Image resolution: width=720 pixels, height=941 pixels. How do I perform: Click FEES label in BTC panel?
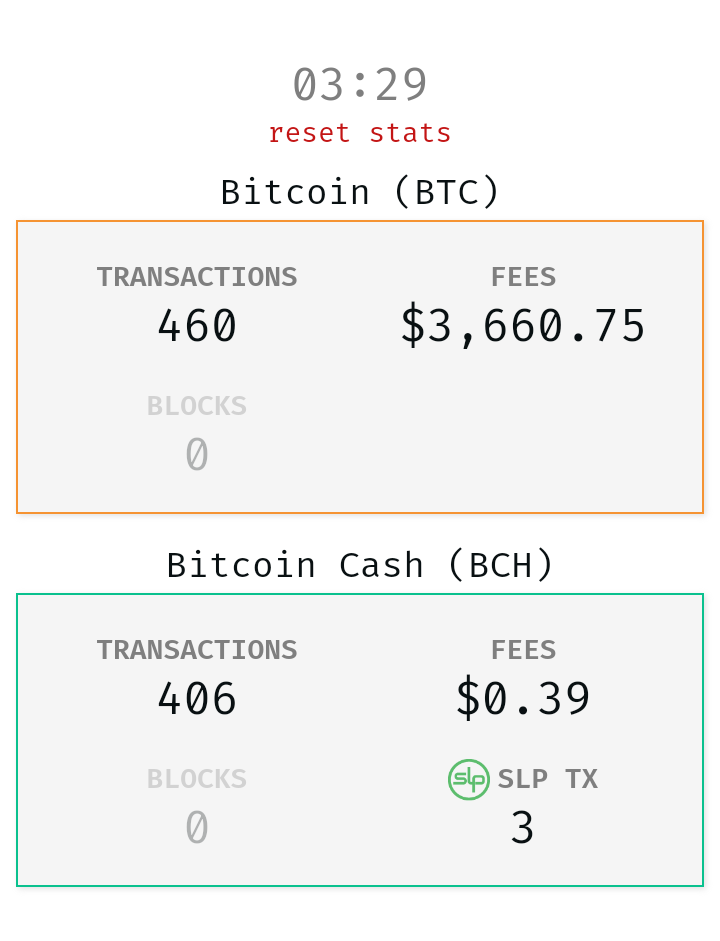(523, 277)
